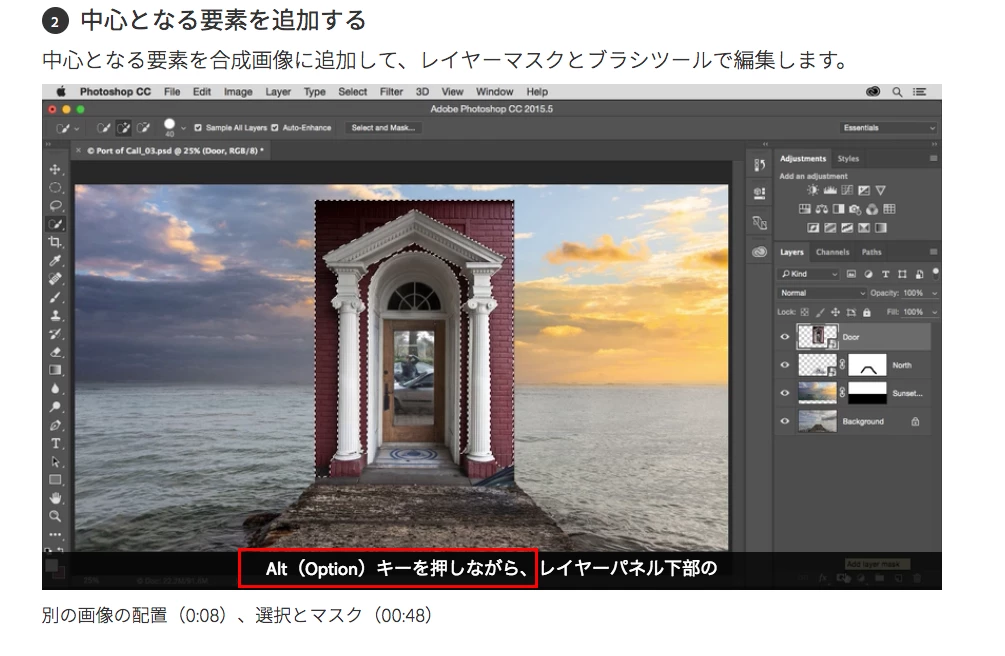The height and width of the screenshot is (656, 1005).
Task: Open the Apple menu
Action: 61,92
